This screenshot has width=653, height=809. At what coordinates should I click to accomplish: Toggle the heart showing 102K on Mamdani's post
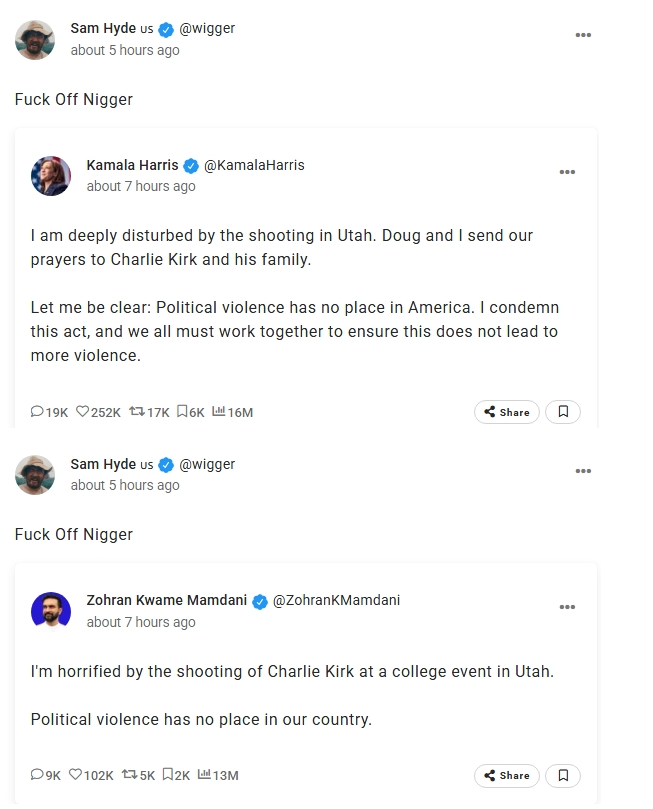[75, 774]
